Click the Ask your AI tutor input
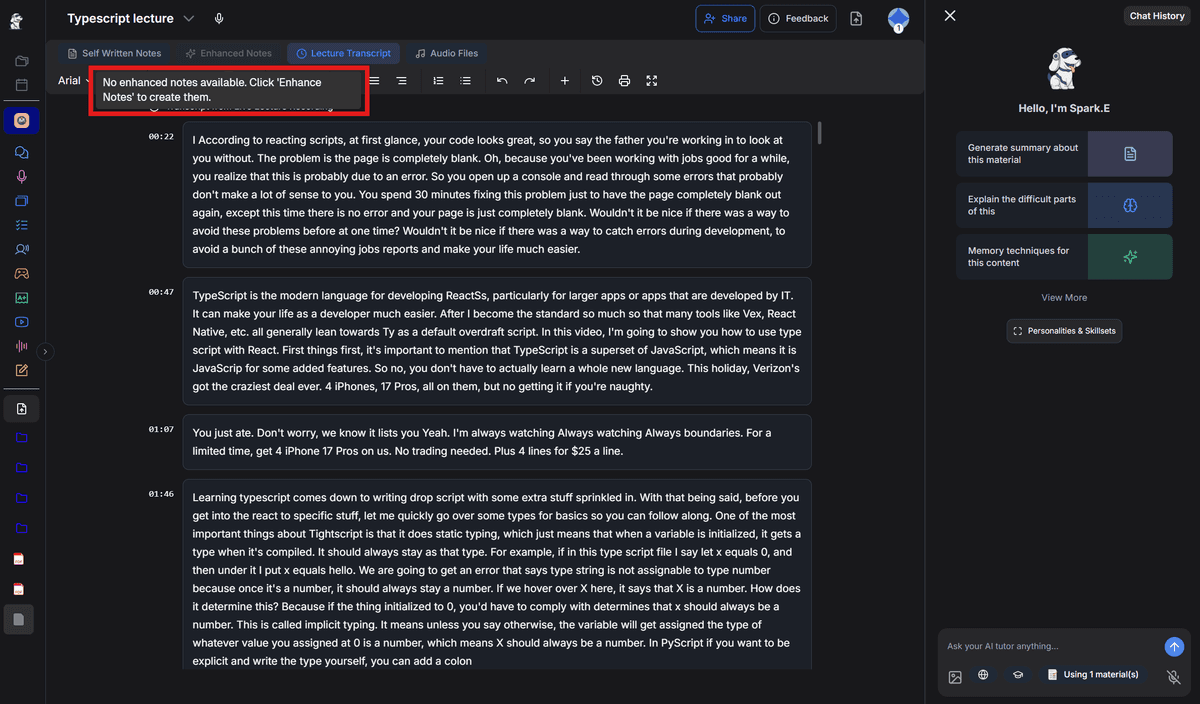 pos(1050,647)
